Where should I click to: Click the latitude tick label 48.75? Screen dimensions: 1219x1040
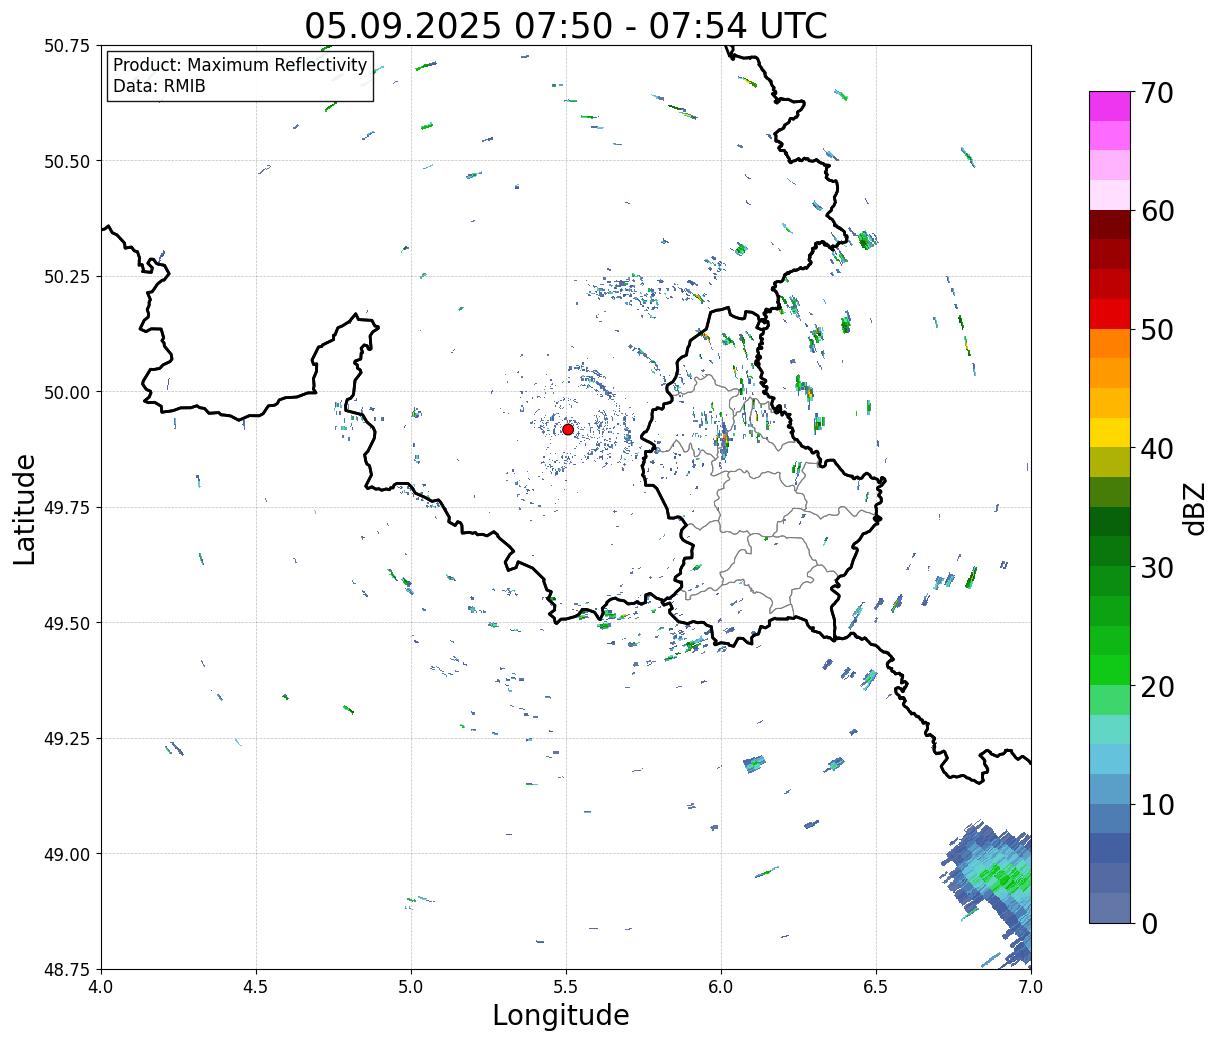pyautogui.click(x=66, y=969)
